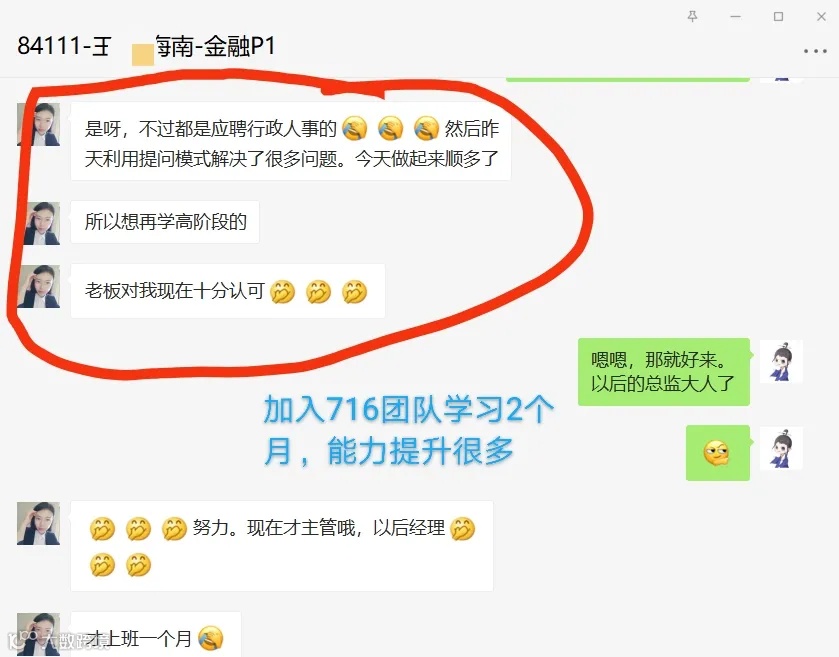Minimize the chat window
Image resolution: width=839 pixels, height=657 pixels.
pos(736,17)
